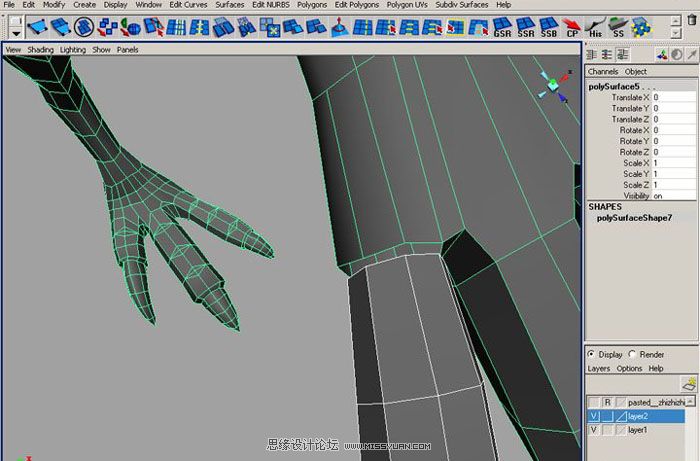This screenshot has height=461, width=700.
Task: Click the CP shelf button
Action: 573,26
